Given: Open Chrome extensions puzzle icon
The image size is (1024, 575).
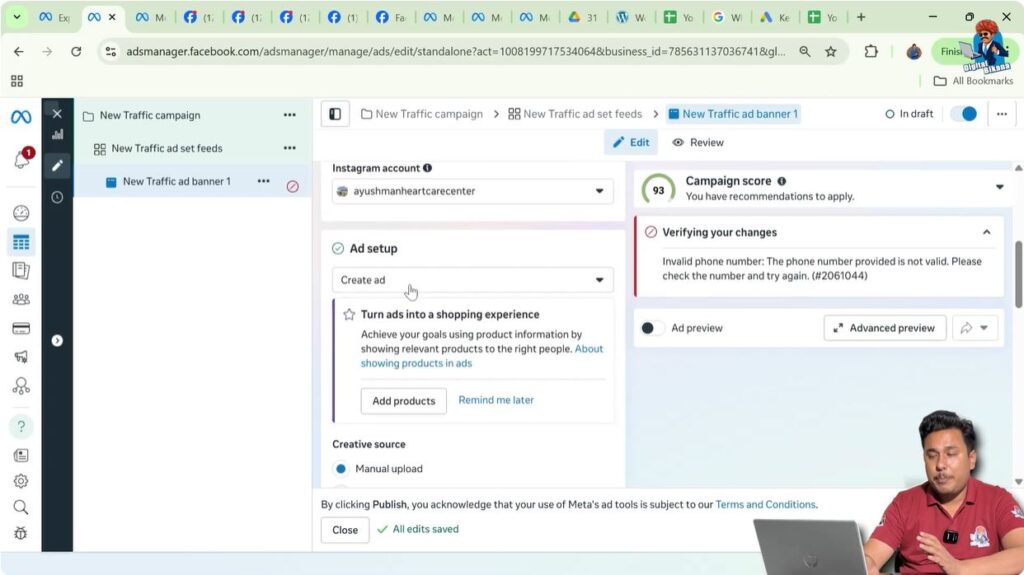Looking at the screenshot, I should (x=871, y=51).
